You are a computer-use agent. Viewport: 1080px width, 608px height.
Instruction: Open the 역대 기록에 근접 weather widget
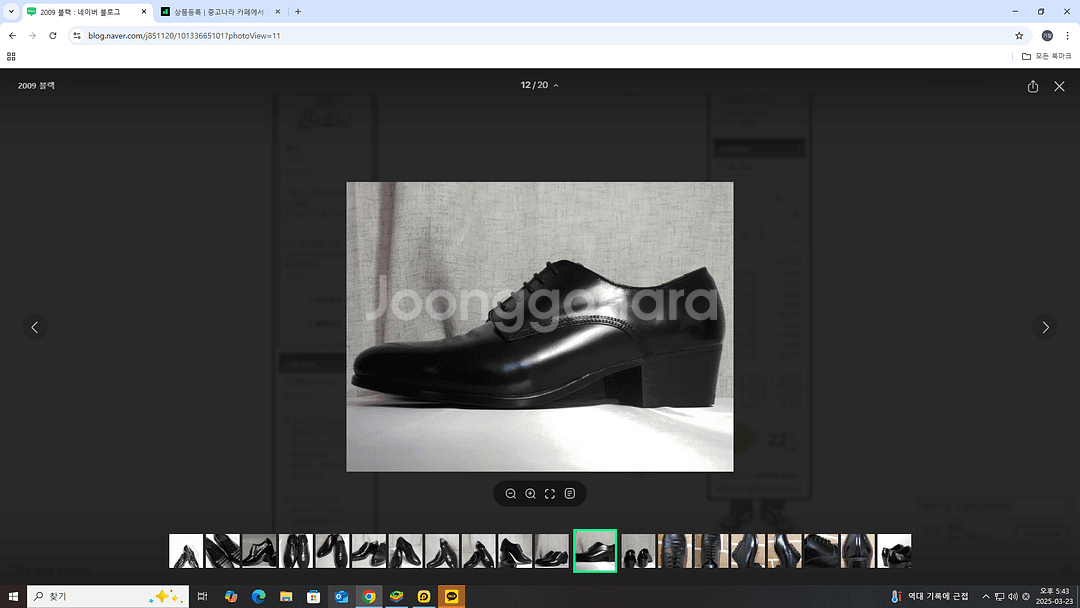(929, 596)
